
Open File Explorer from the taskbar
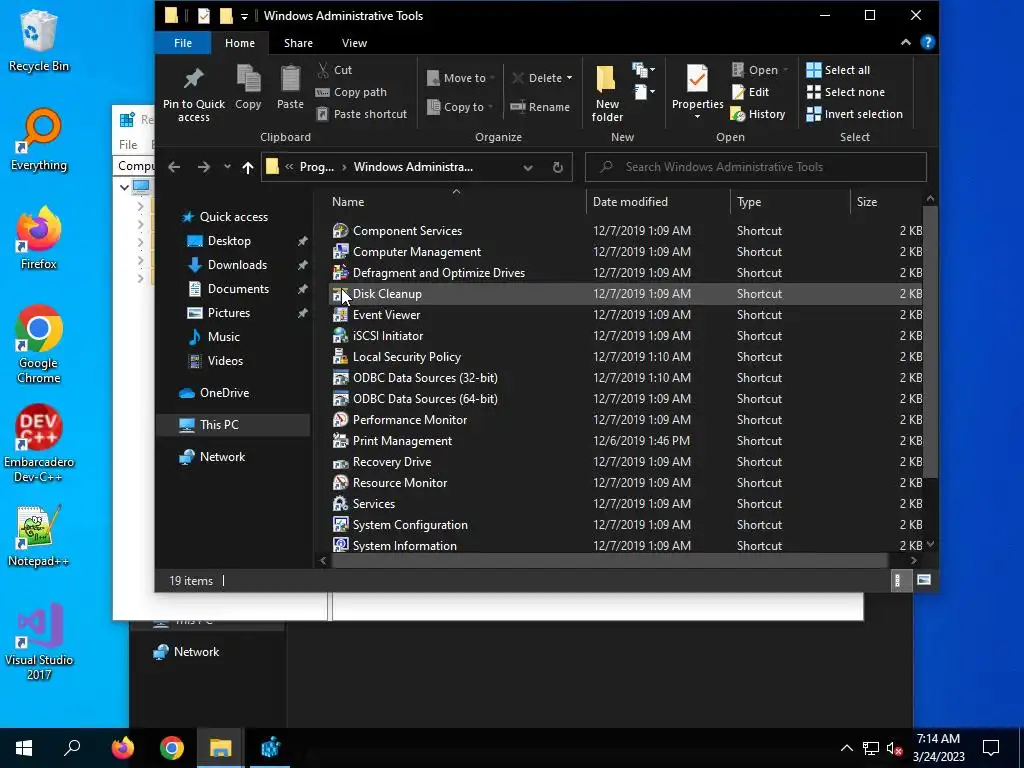click(x=220, y=748)
